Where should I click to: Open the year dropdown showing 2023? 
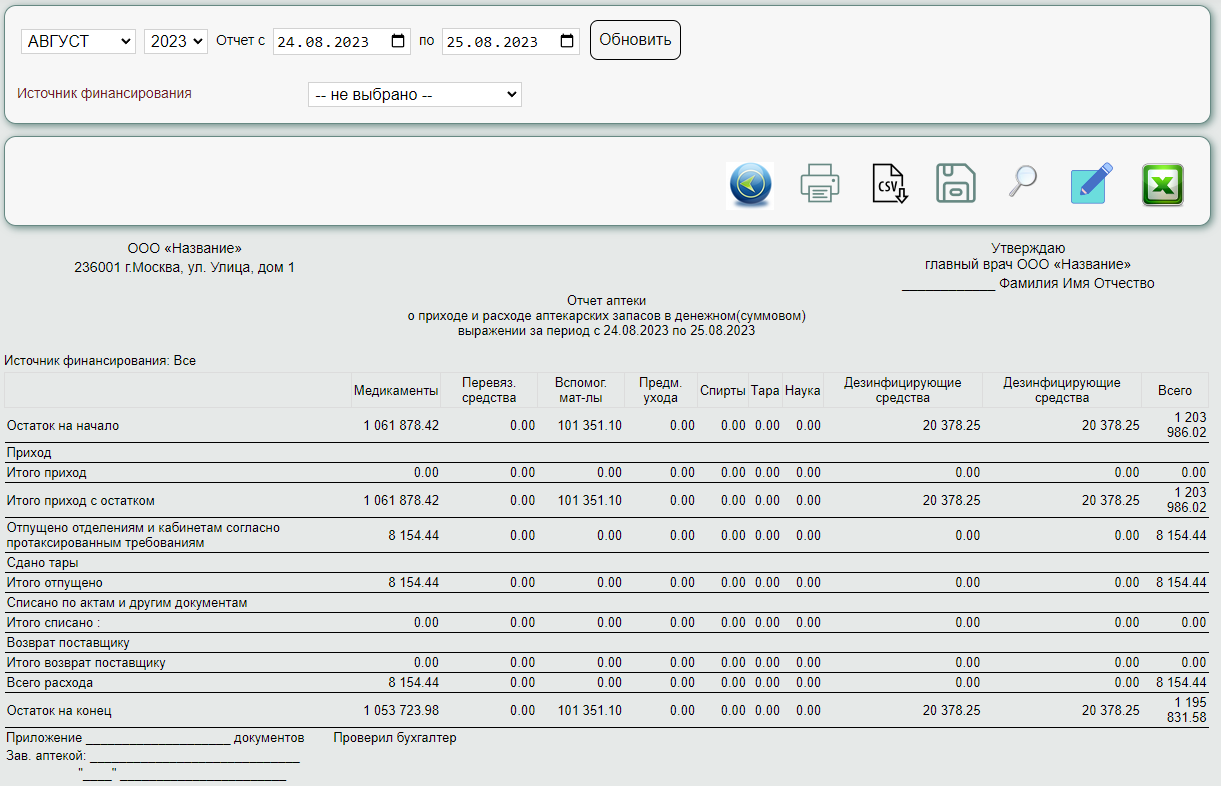coord(176,41)
